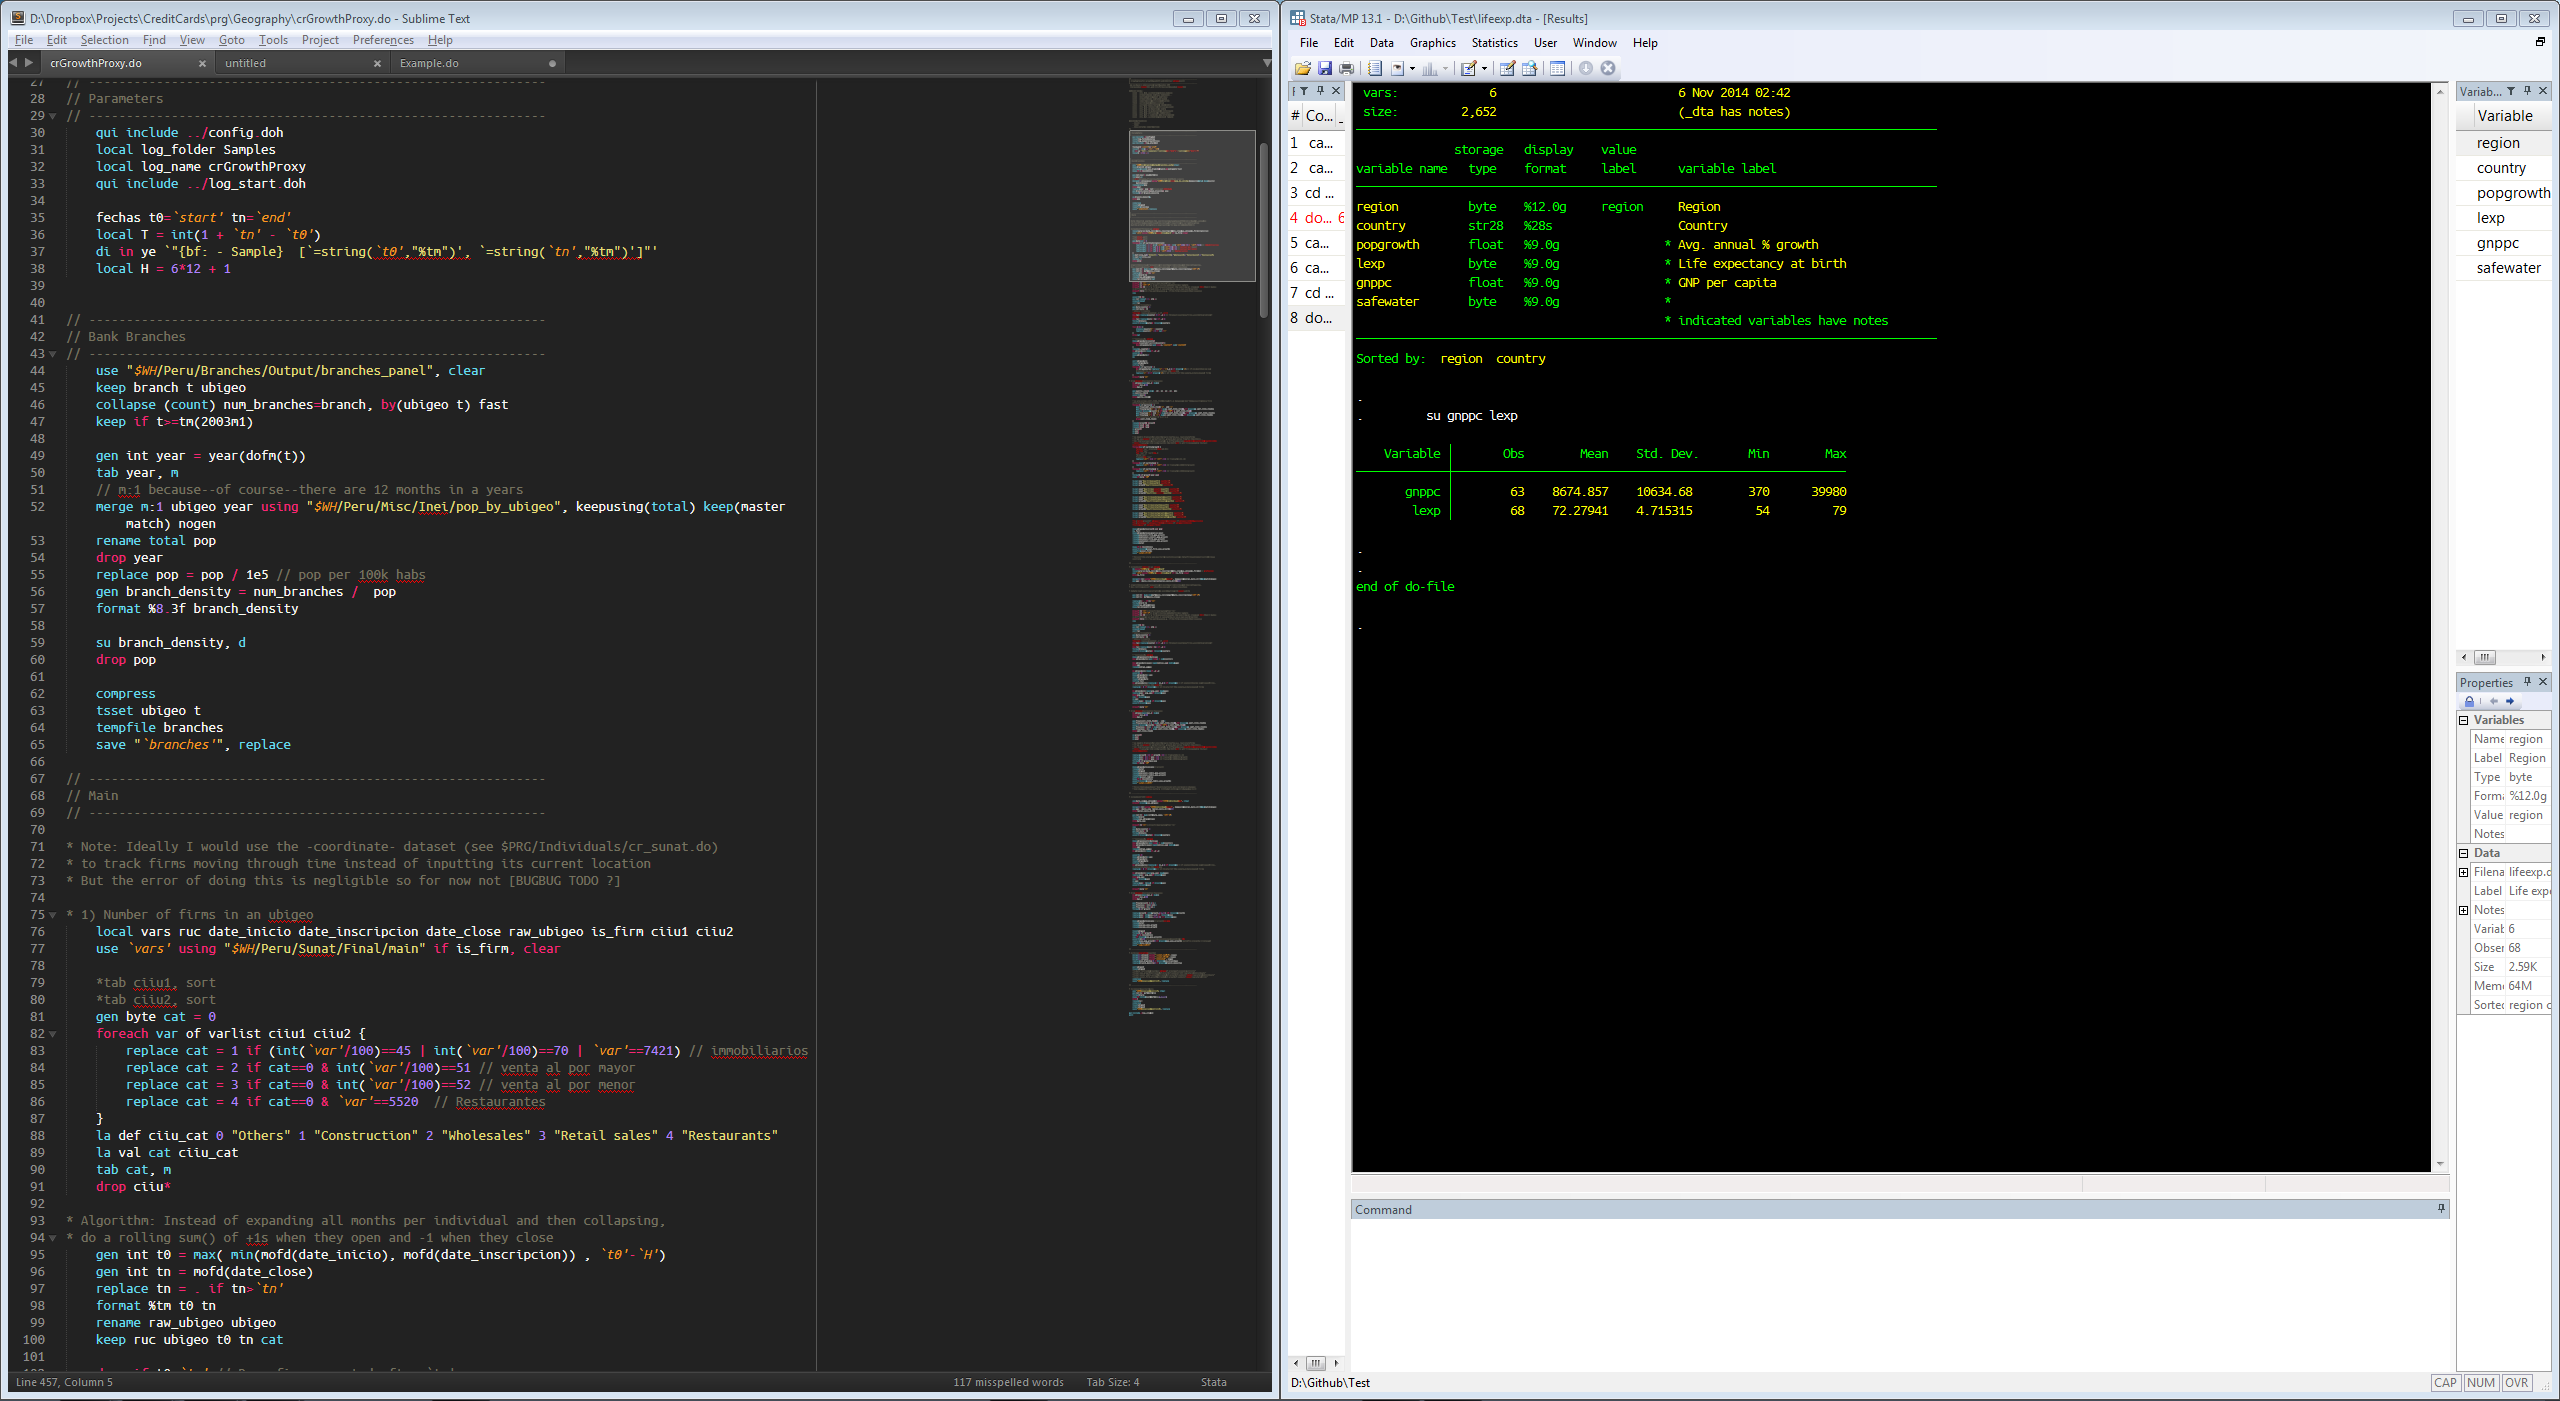This screenshot has width=2560, height=1401.
Task: Click the Save icon in Stata toolbar
Action: [1325, 68]
